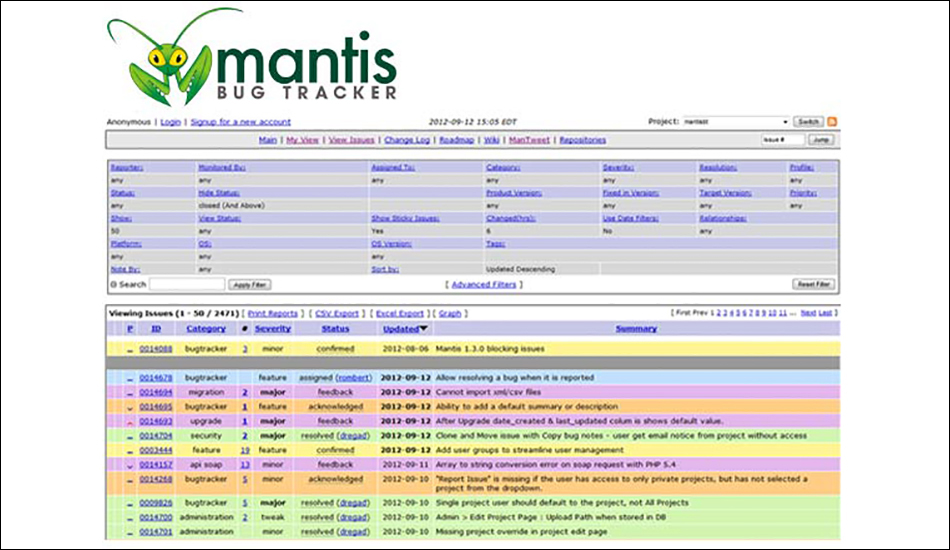Click the priority icon for issue 0014678

pos(130,378)
